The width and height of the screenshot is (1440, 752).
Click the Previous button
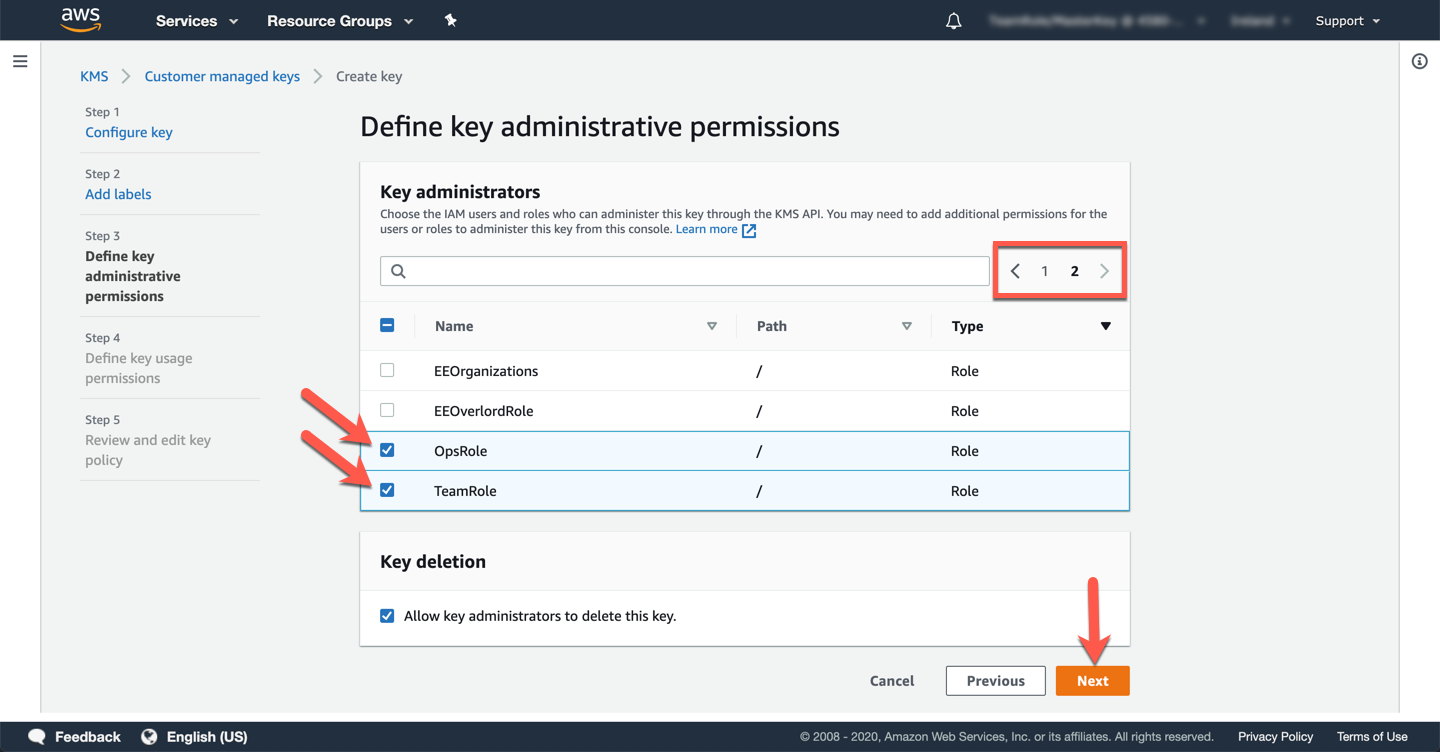coord(995,681)
